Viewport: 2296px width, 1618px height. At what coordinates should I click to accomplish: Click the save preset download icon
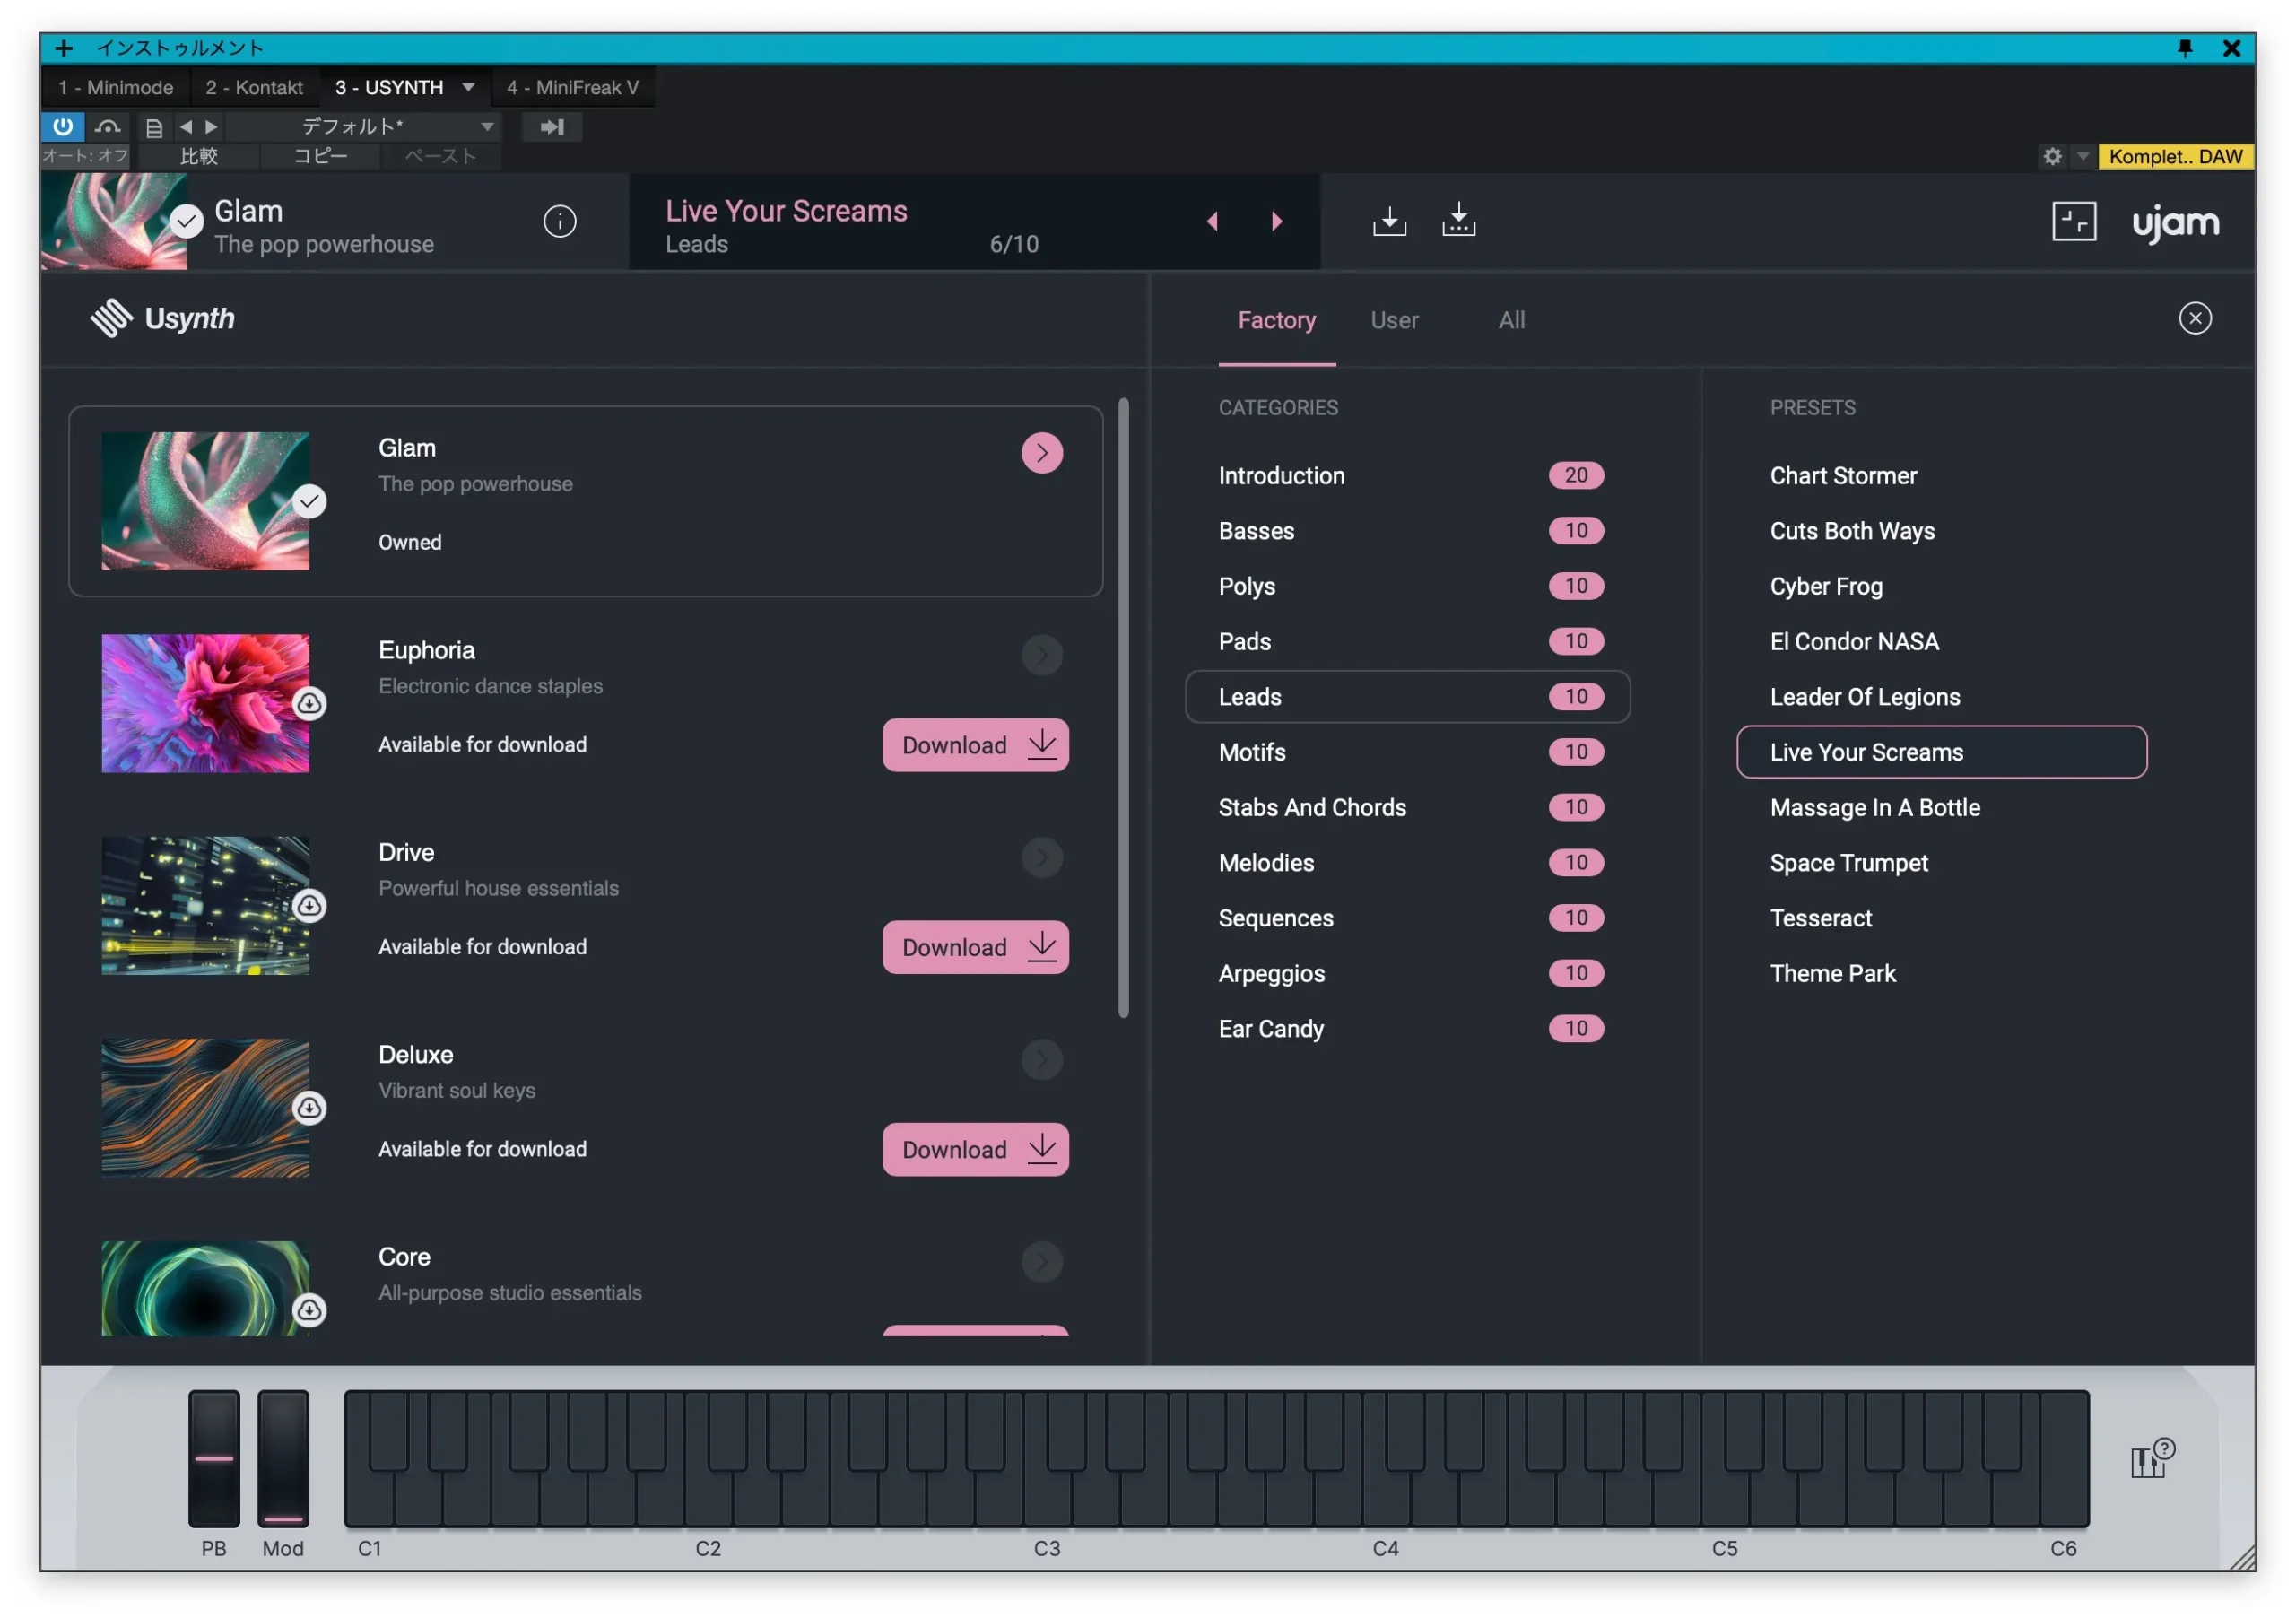tap(1388, 221)
